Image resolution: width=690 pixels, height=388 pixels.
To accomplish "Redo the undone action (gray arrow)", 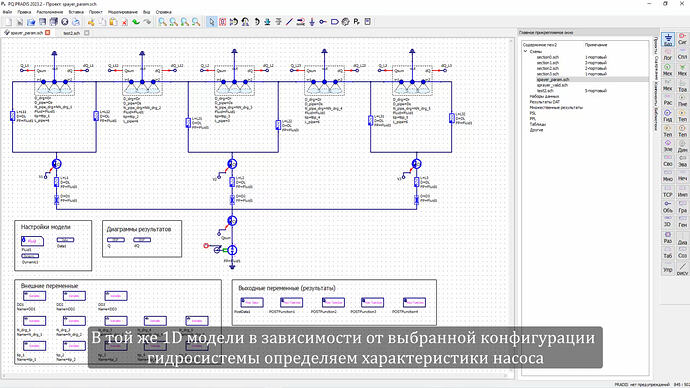I will point(147,22).
